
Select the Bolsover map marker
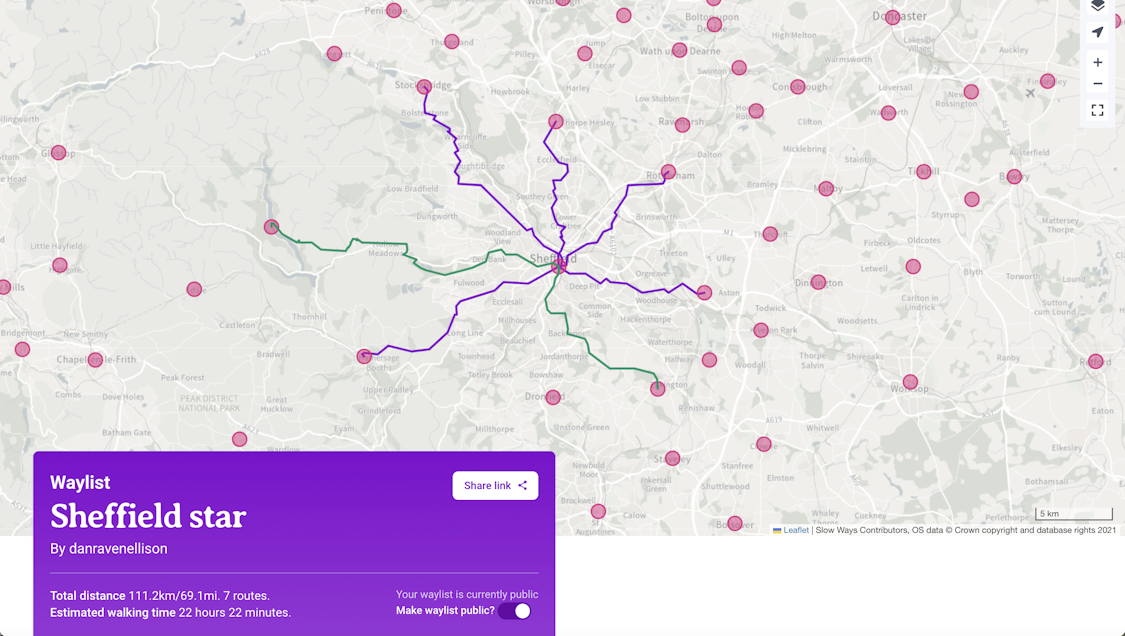(x=735, y=523)
